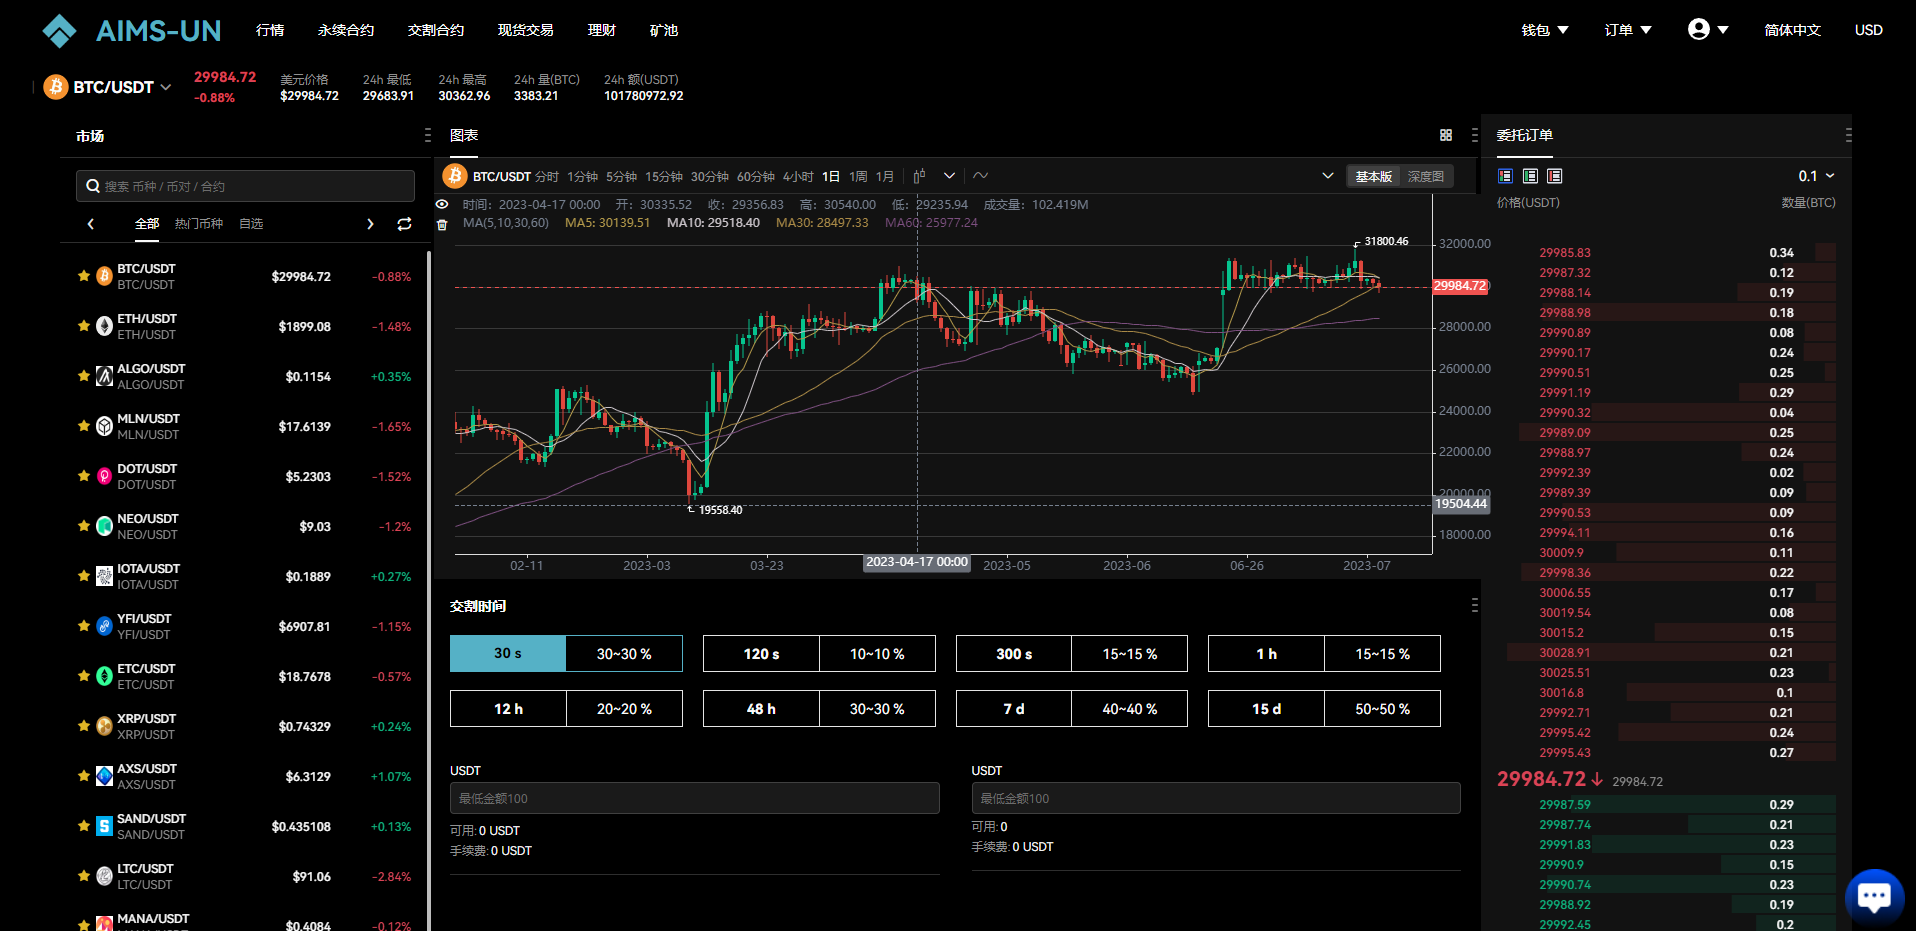Toggle chart indicator visibility eye icon
The height and width of the screenshot is (931, 1916).
point(442,204)
